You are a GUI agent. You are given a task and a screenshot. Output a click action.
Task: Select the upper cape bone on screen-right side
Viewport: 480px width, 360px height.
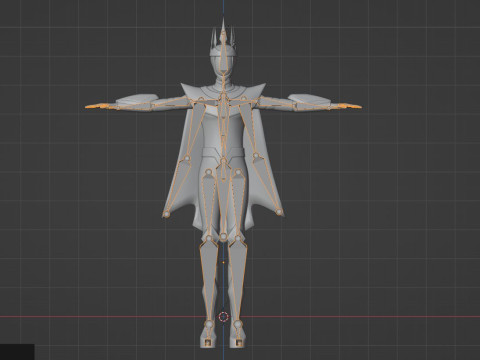(x=249, y=128)
